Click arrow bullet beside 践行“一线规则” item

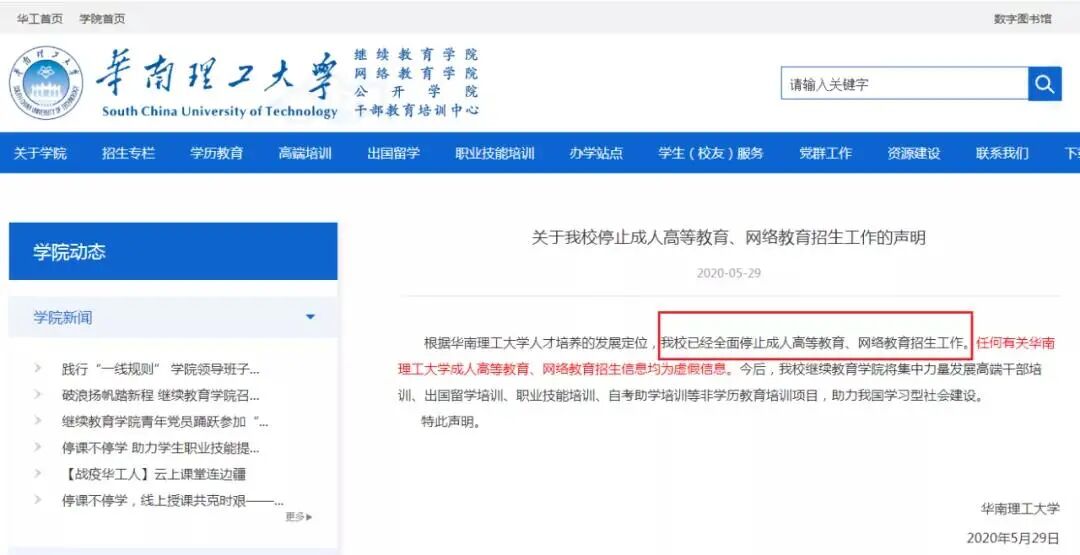[x=38, y=369]
